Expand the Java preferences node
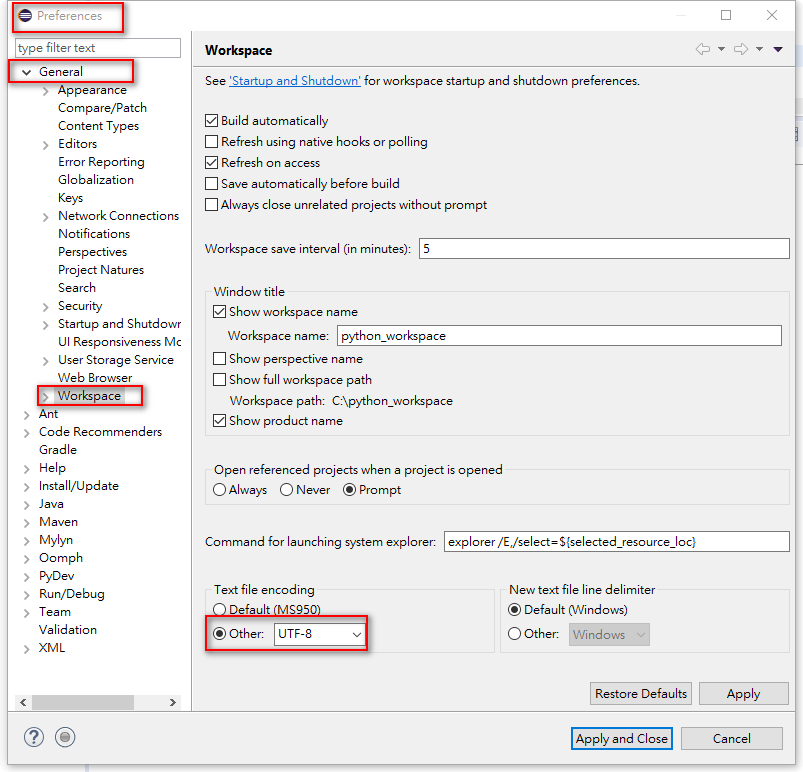The image size is (803, 772). (27, 505)
